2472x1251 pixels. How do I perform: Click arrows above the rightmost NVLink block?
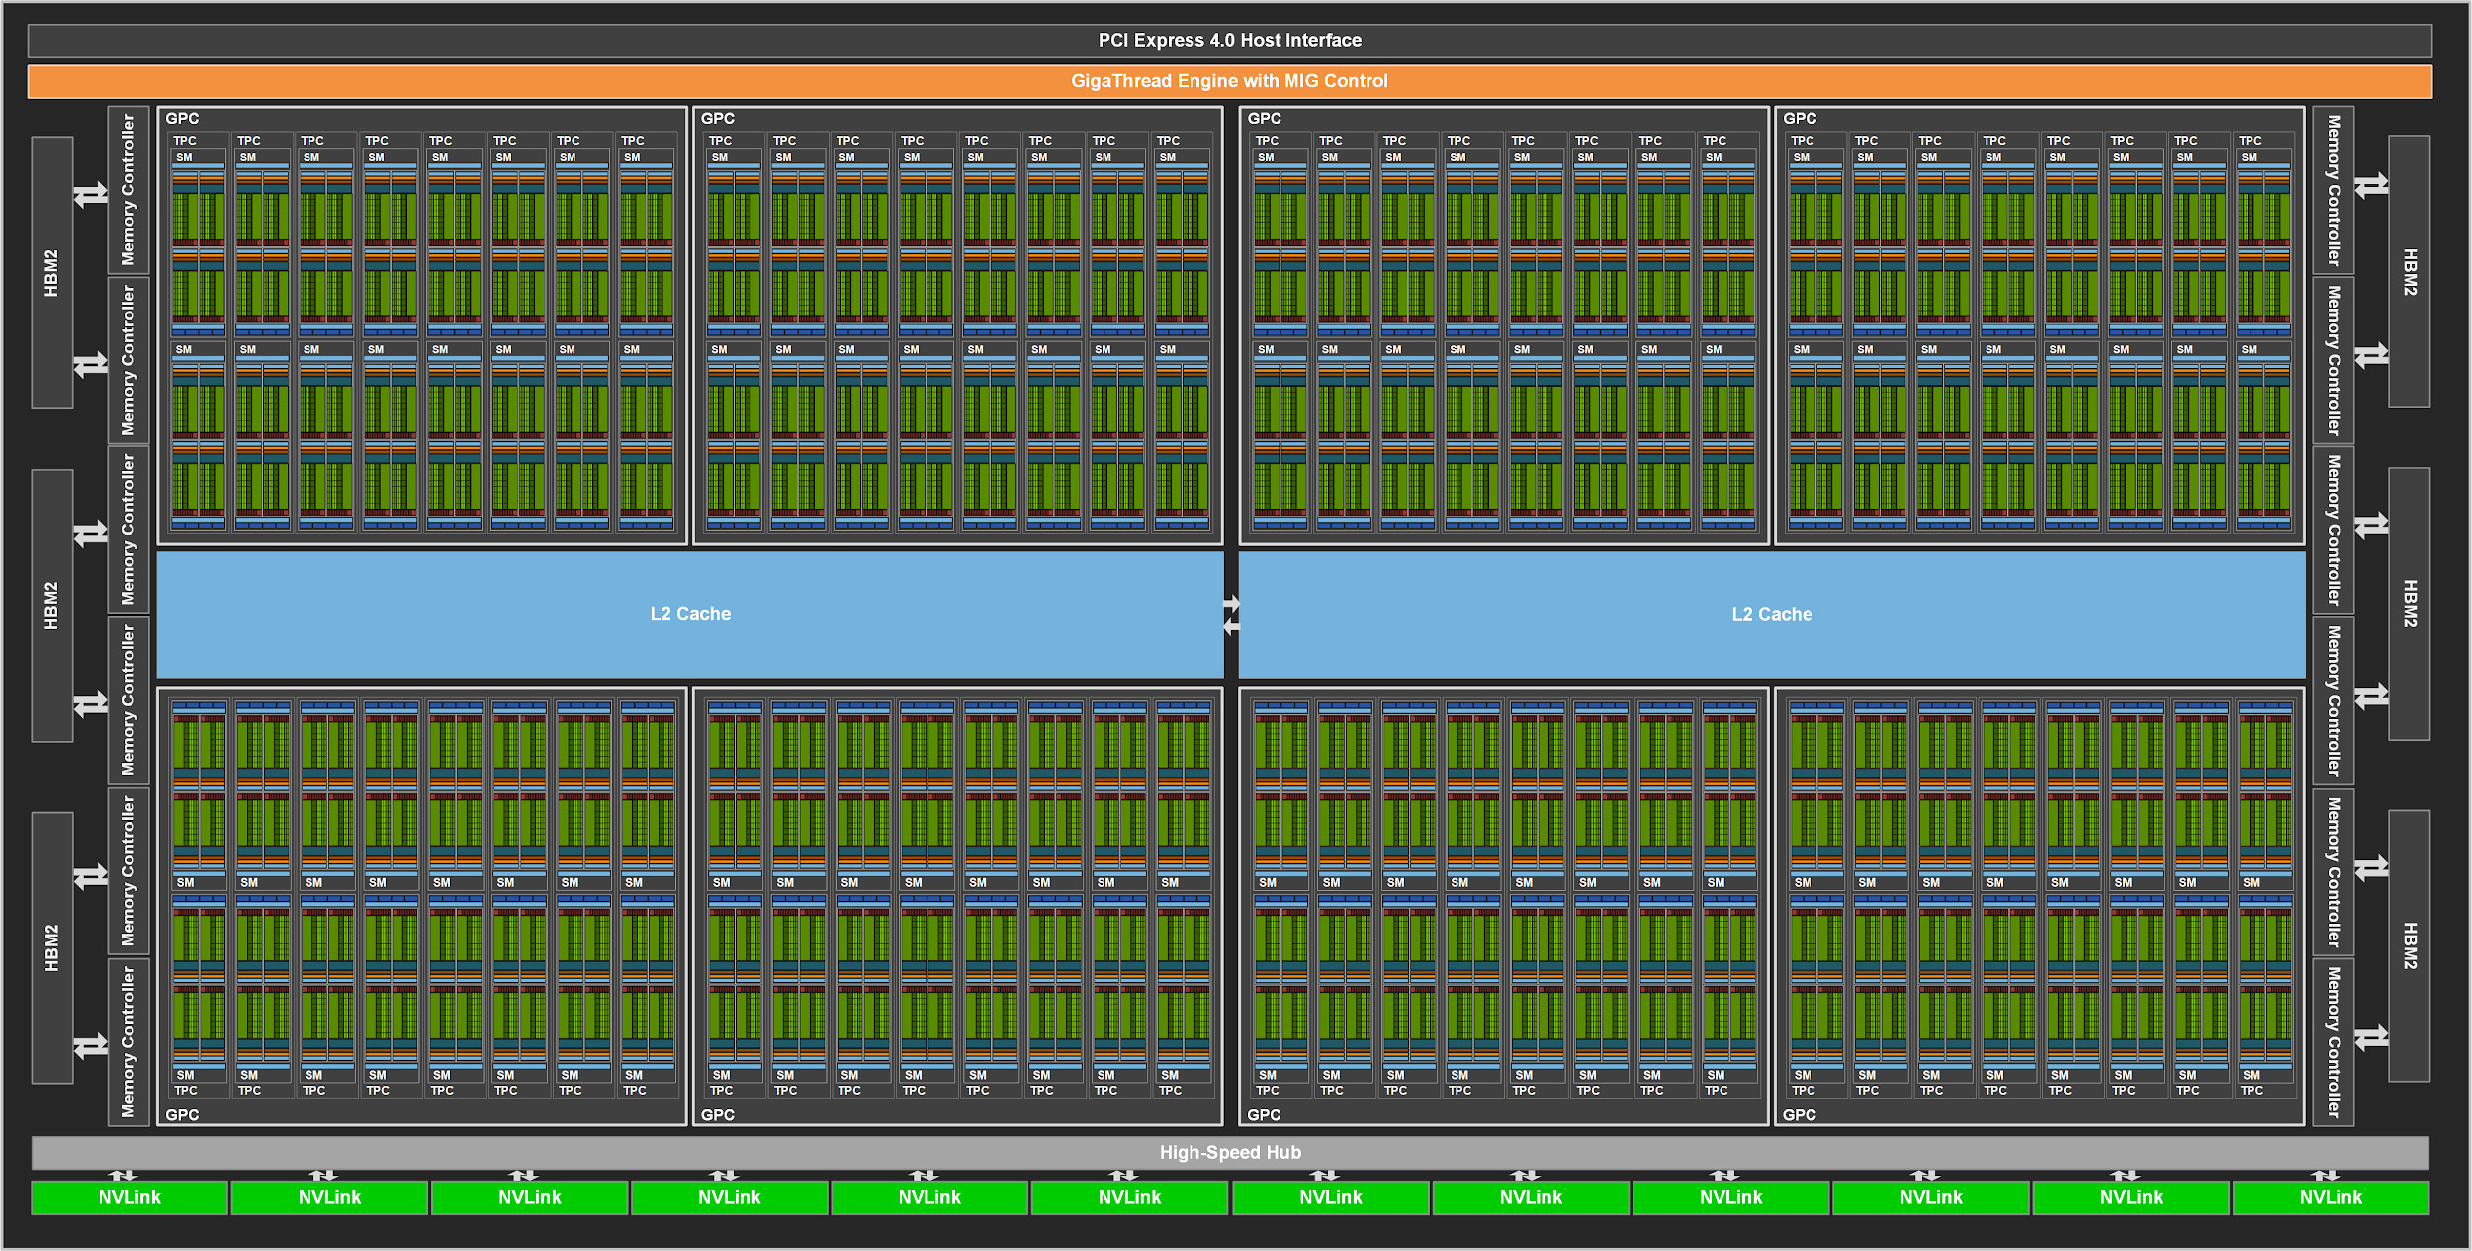point(2325,1175)
